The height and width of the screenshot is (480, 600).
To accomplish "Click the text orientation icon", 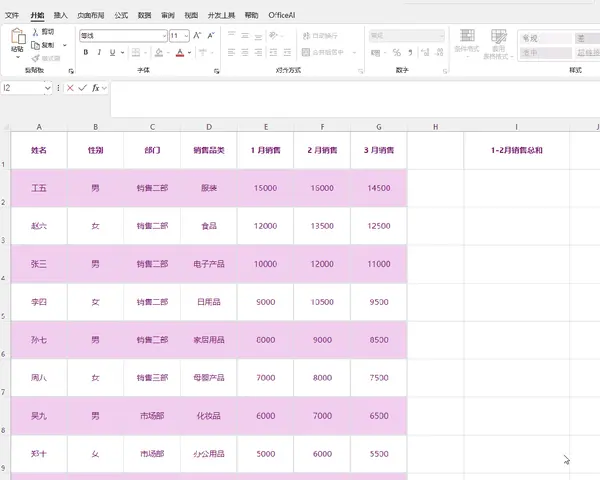I will click(x=273, y=35).
